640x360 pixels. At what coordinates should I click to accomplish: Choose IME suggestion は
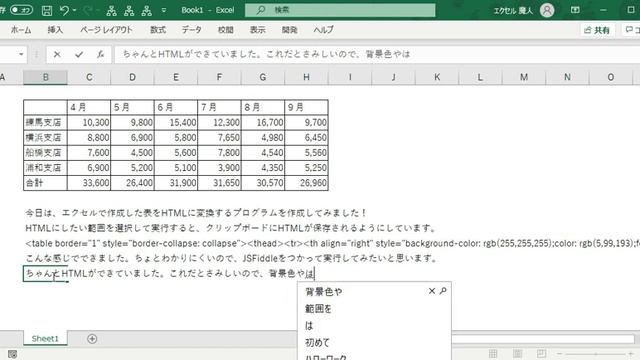pyautogui.click(x=309, y=326)
